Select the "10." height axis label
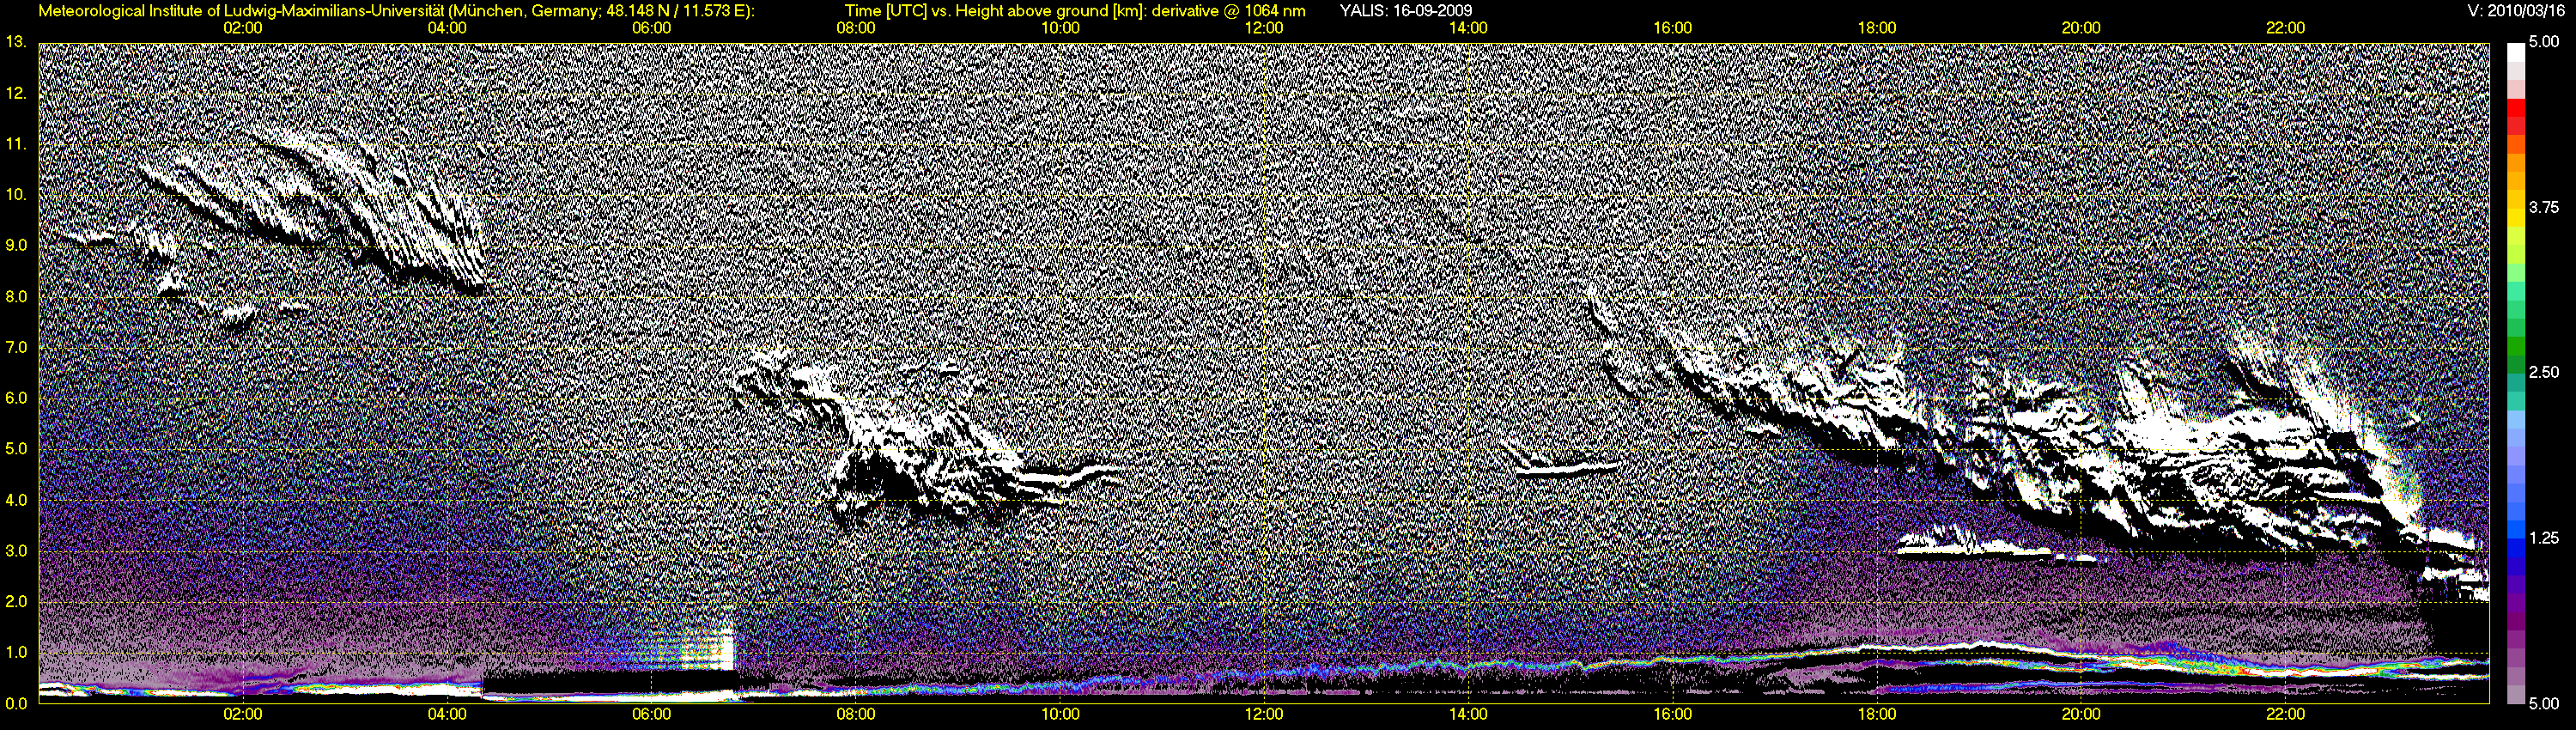Screen dimensions: 2576x730 16,195
